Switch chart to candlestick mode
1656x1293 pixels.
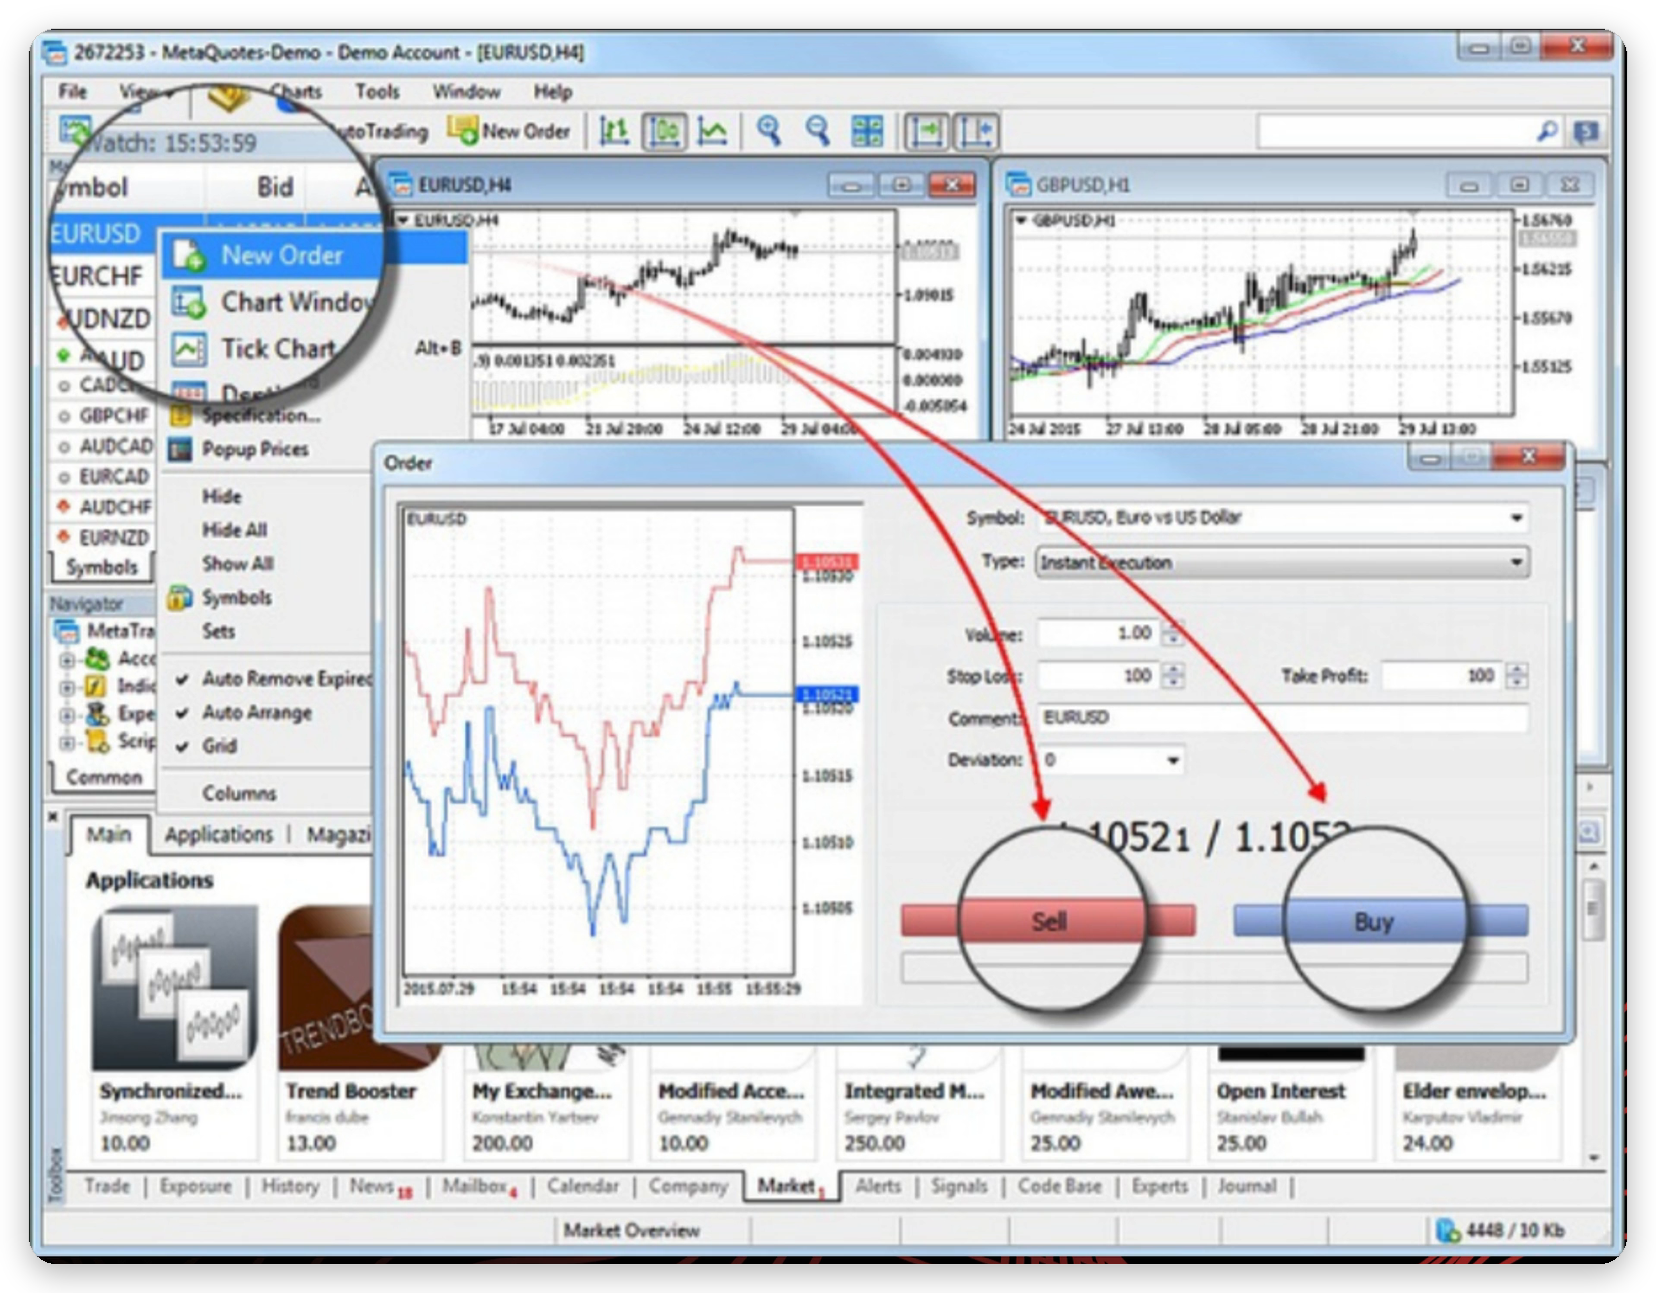click(664, 131)
